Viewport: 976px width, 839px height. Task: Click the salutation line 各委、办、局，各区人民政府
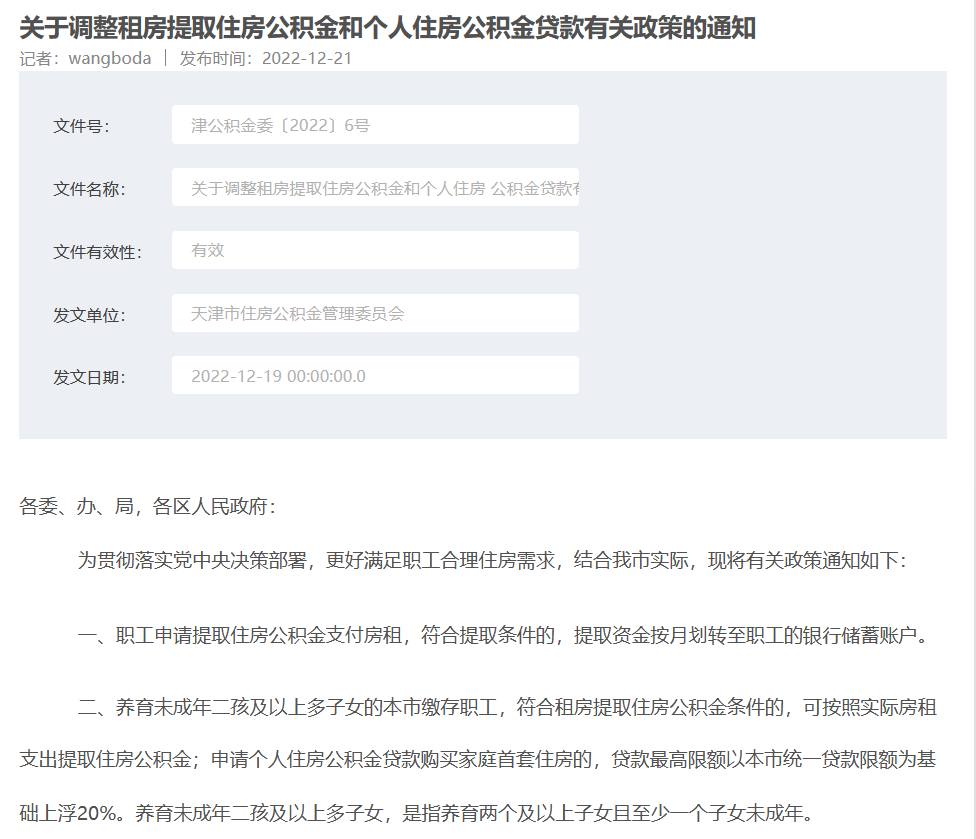coord(147,506)
